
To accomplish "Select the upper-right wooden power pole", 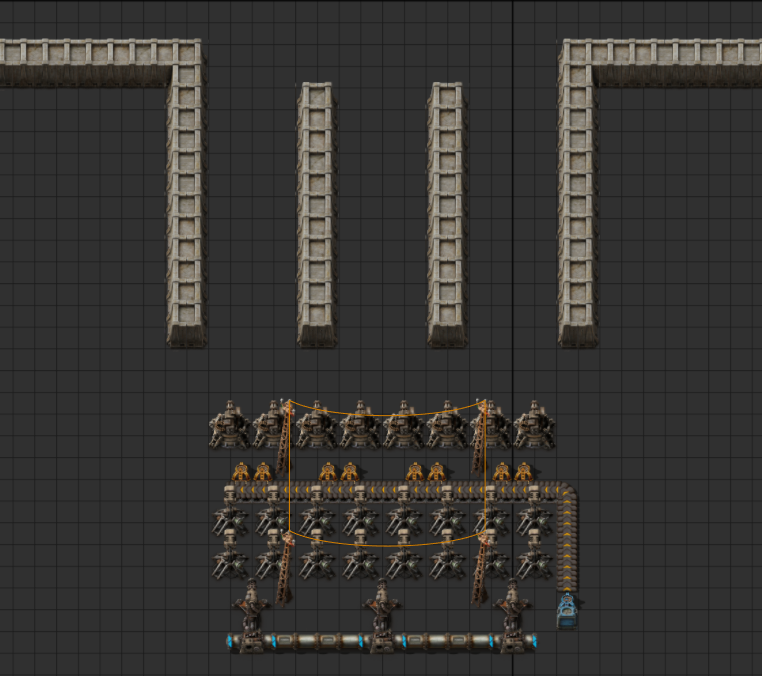I will [x=480, y=436].
